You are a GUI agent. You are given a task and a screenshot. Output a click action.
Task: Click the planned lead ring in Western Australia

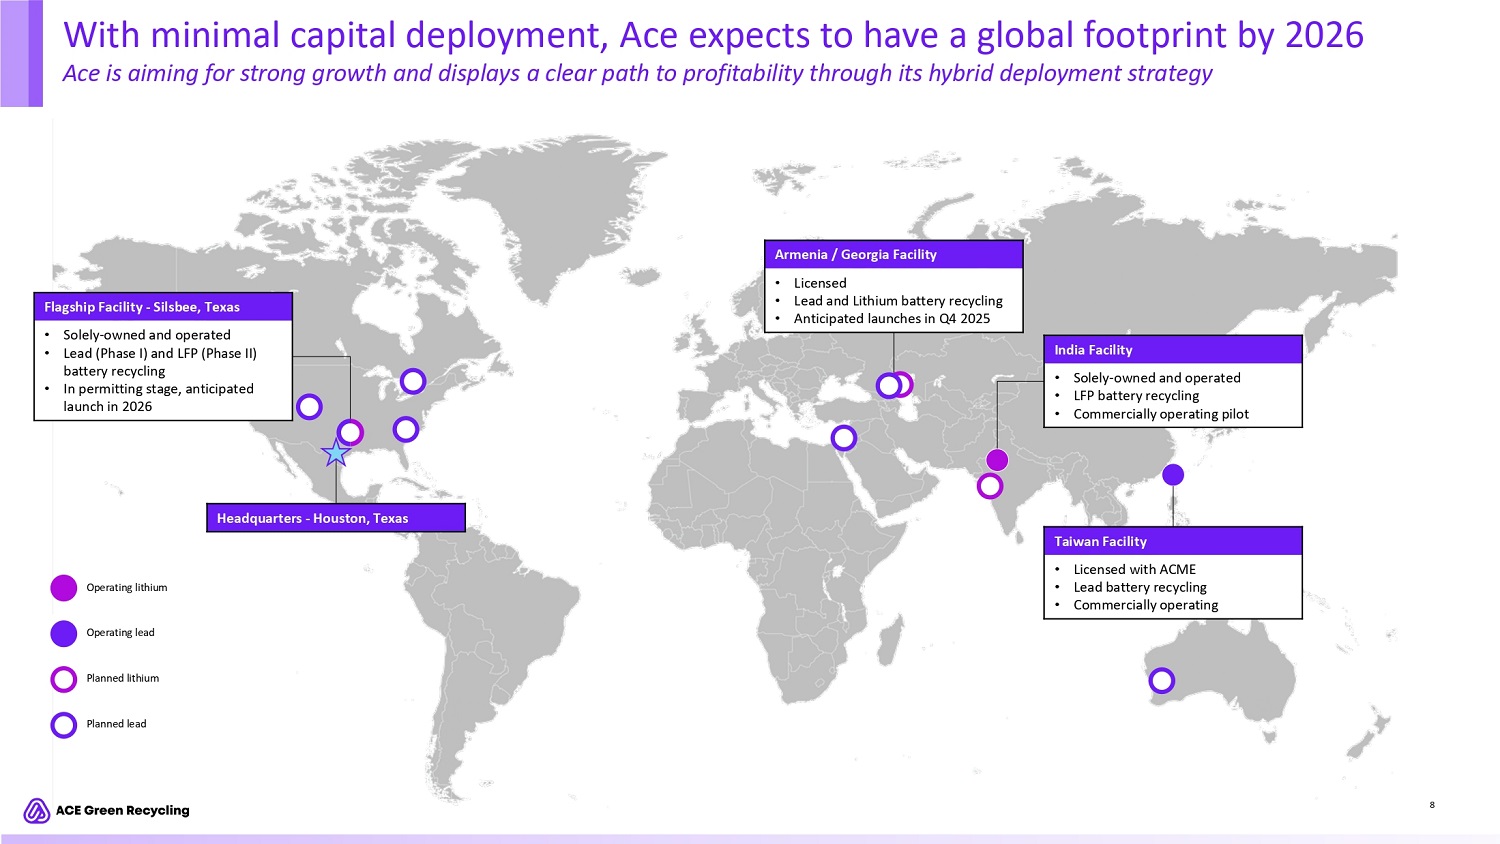[x=1162, y=681]
